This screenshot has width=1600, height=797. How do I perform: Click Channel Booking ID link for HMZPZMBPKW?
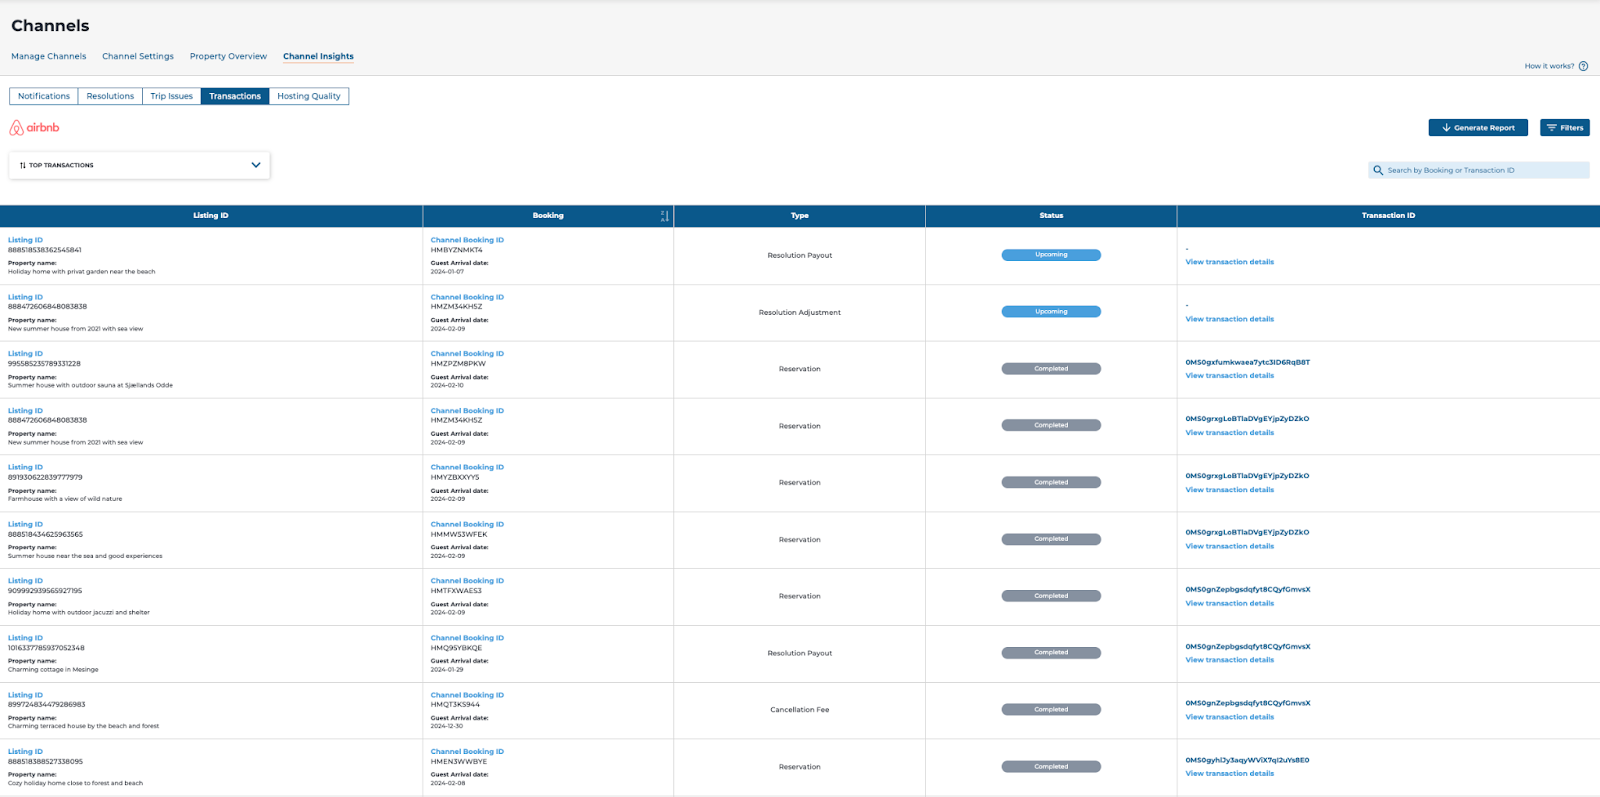(x=467, y=354)
